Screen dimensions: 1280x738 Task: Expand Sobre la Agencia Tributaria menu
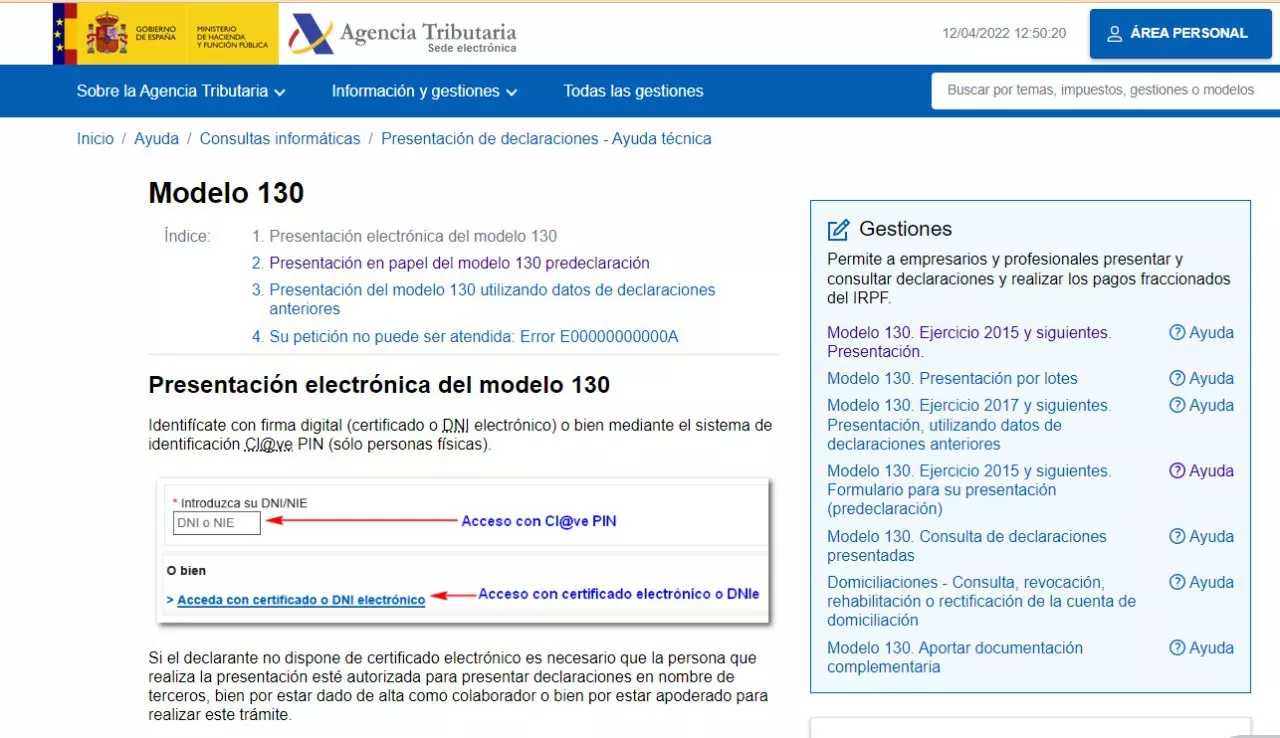pos(181,91)
